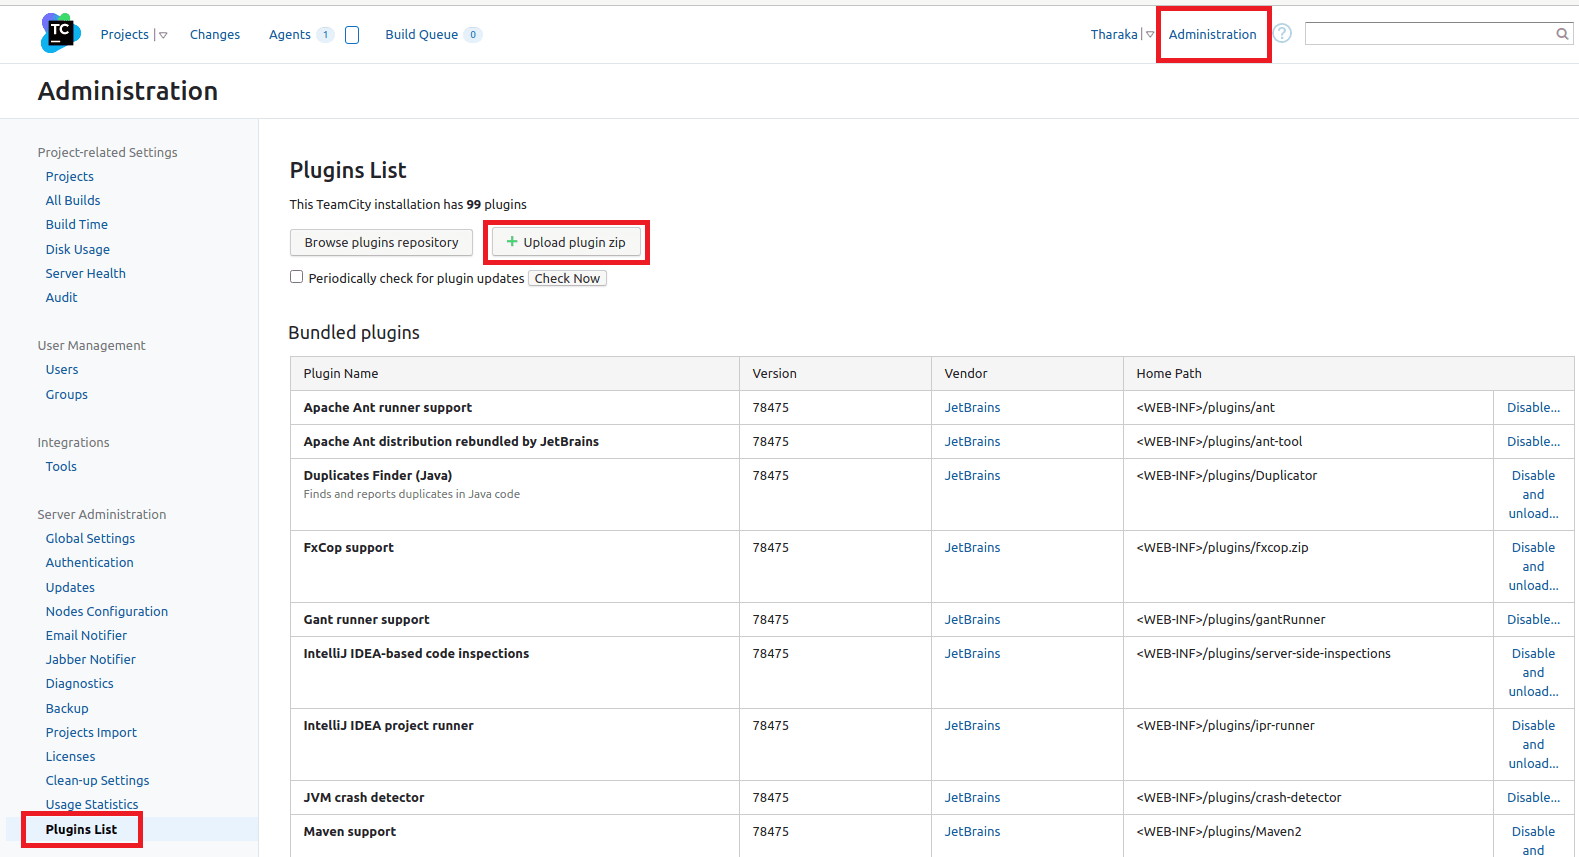
Task: Click JetBrains vendor link for Gant runner
Action: coord(972,619)
